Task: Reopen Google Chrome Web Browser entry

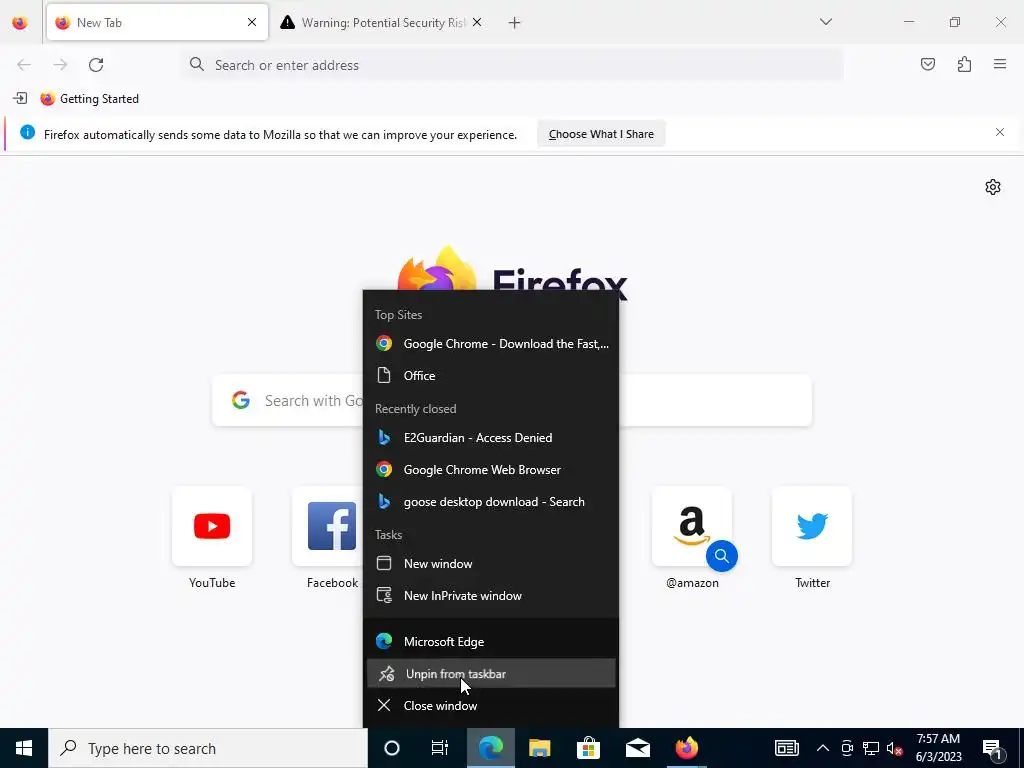Action: click(491, 470)
